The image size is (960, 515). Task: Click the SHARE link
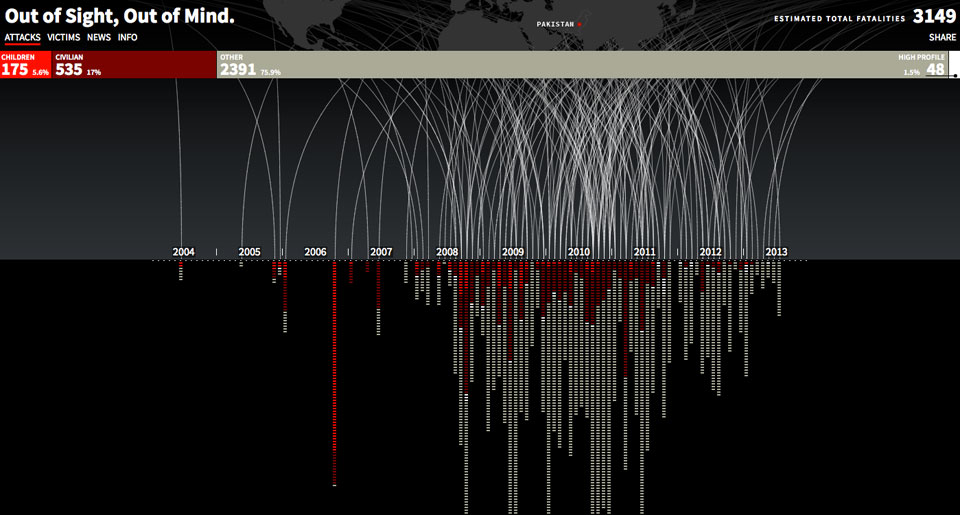pos(942,37)
